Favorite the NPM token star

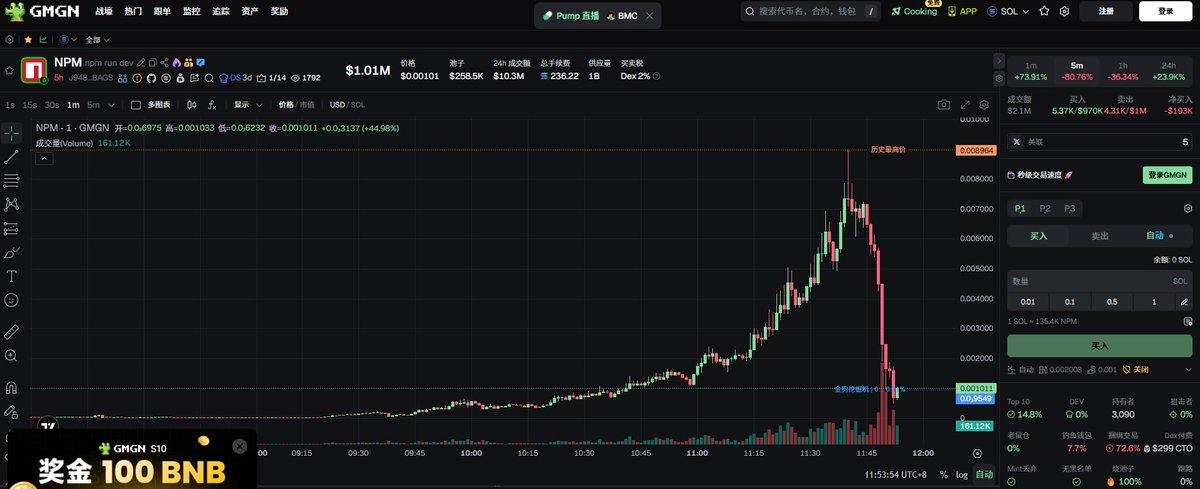point(9,71)
